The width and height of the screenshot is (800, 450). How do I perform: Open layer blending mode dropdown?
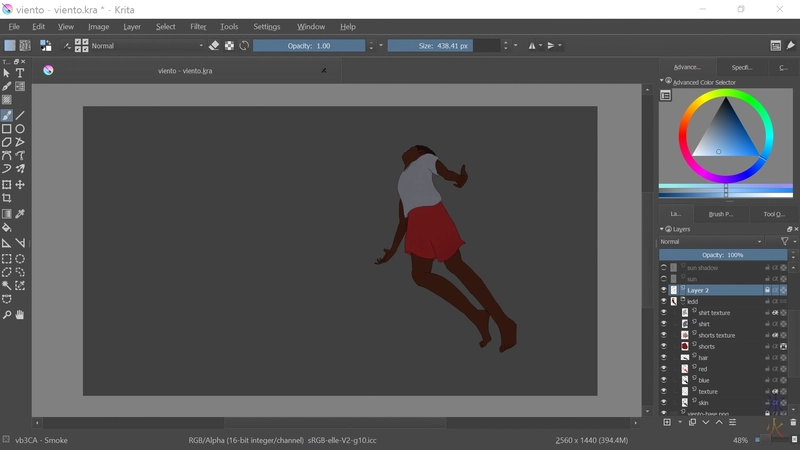tap(712, 241)
